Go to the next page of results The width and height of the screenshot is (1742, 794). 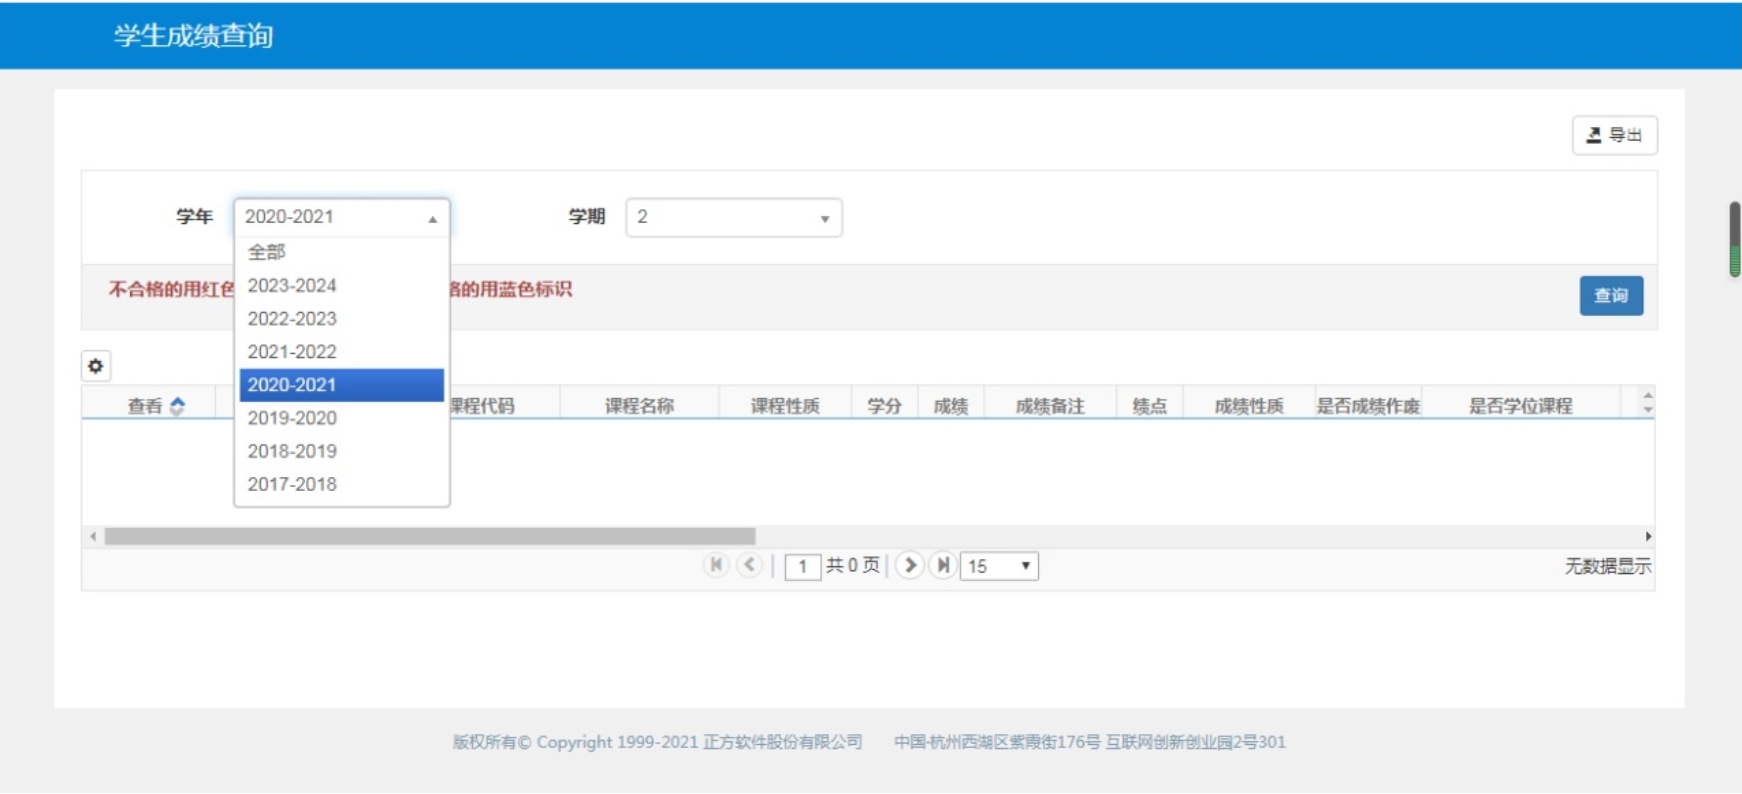[x=909, y=565]
